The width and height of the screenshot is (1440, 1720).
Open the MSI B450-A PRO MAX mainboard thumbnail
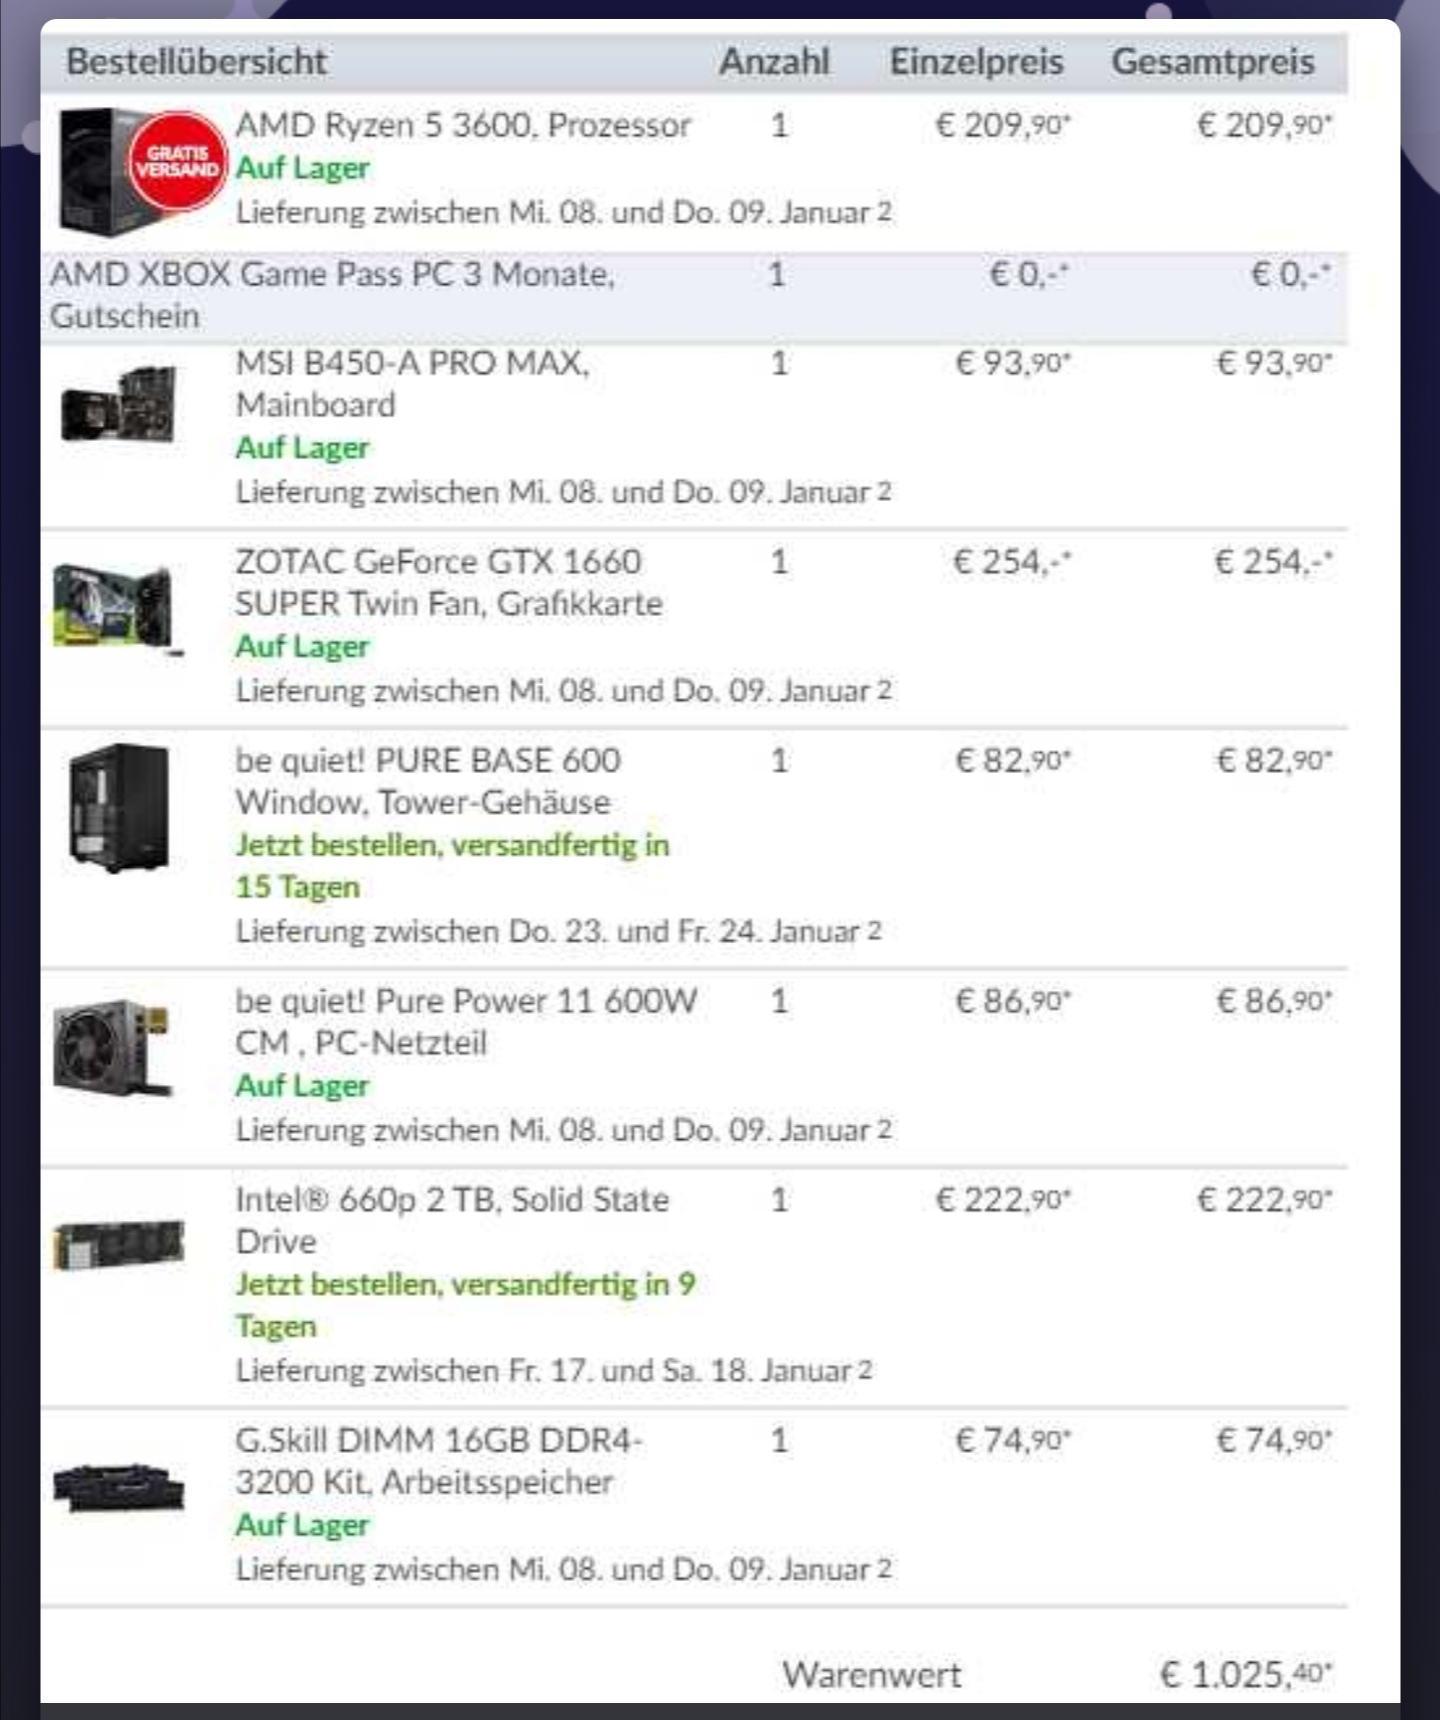[x=119, y=404]
